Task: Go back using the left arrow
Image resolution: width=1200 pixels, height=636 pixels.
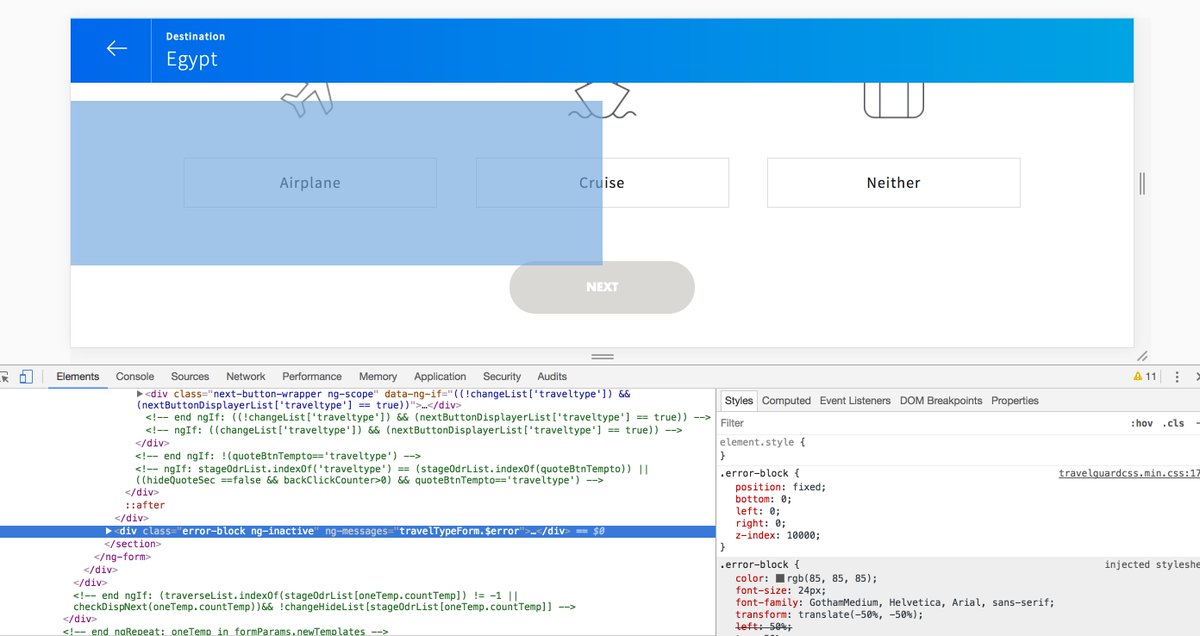Action: (x=117, y=48)
